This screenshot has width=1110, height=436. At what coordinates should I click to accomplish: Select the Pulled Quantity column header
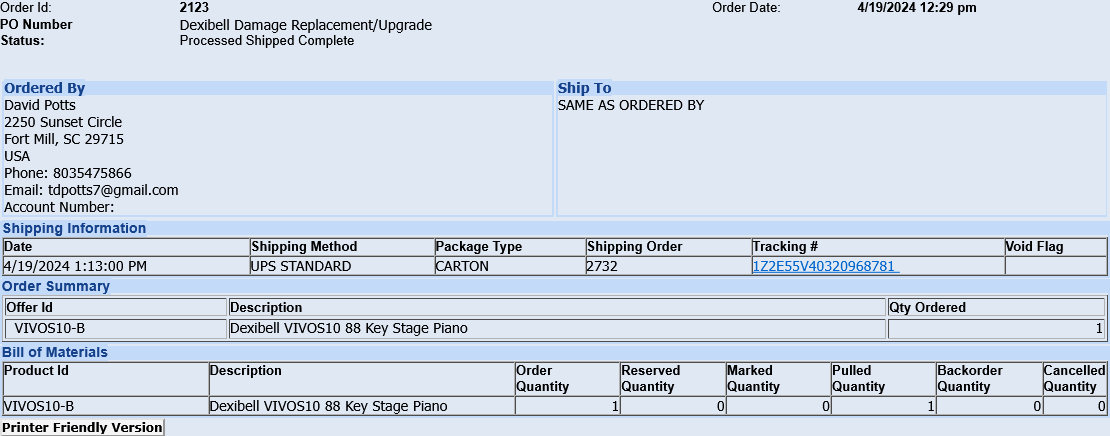pyautogui.click(x=858, y=378)
